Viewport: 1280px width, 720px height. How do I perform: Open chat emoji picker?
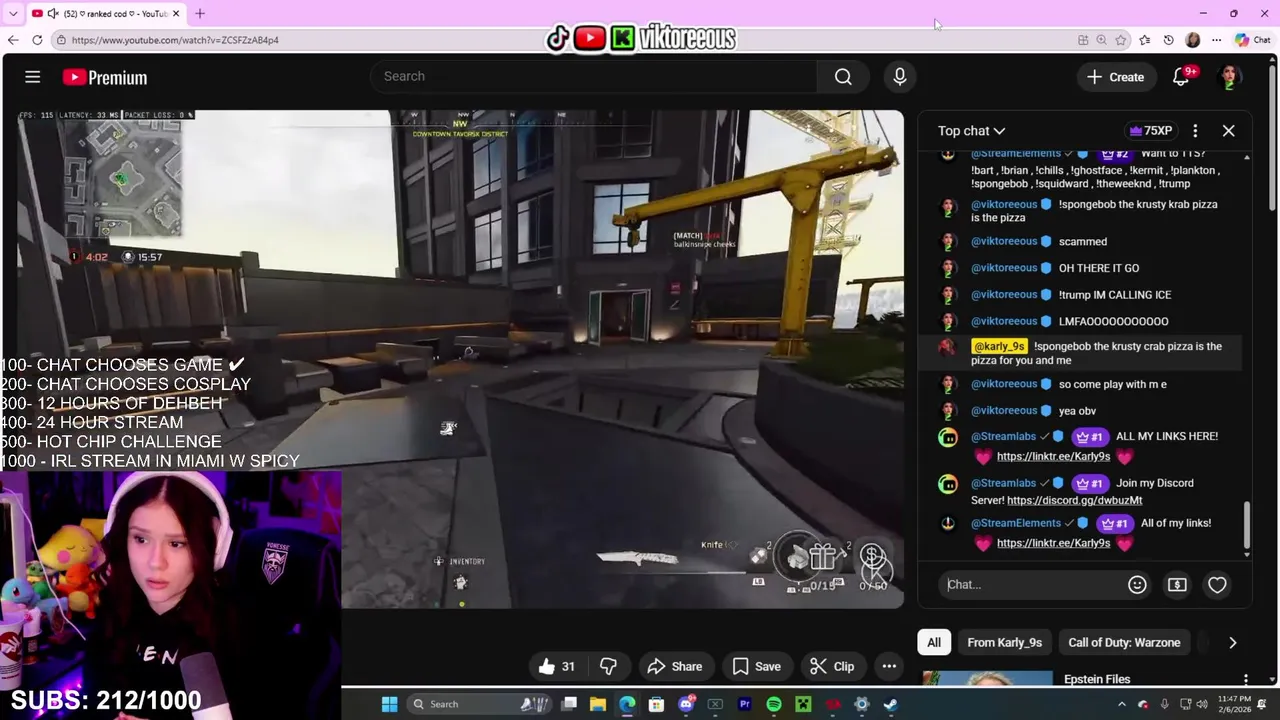click(x=1137, y=585)
